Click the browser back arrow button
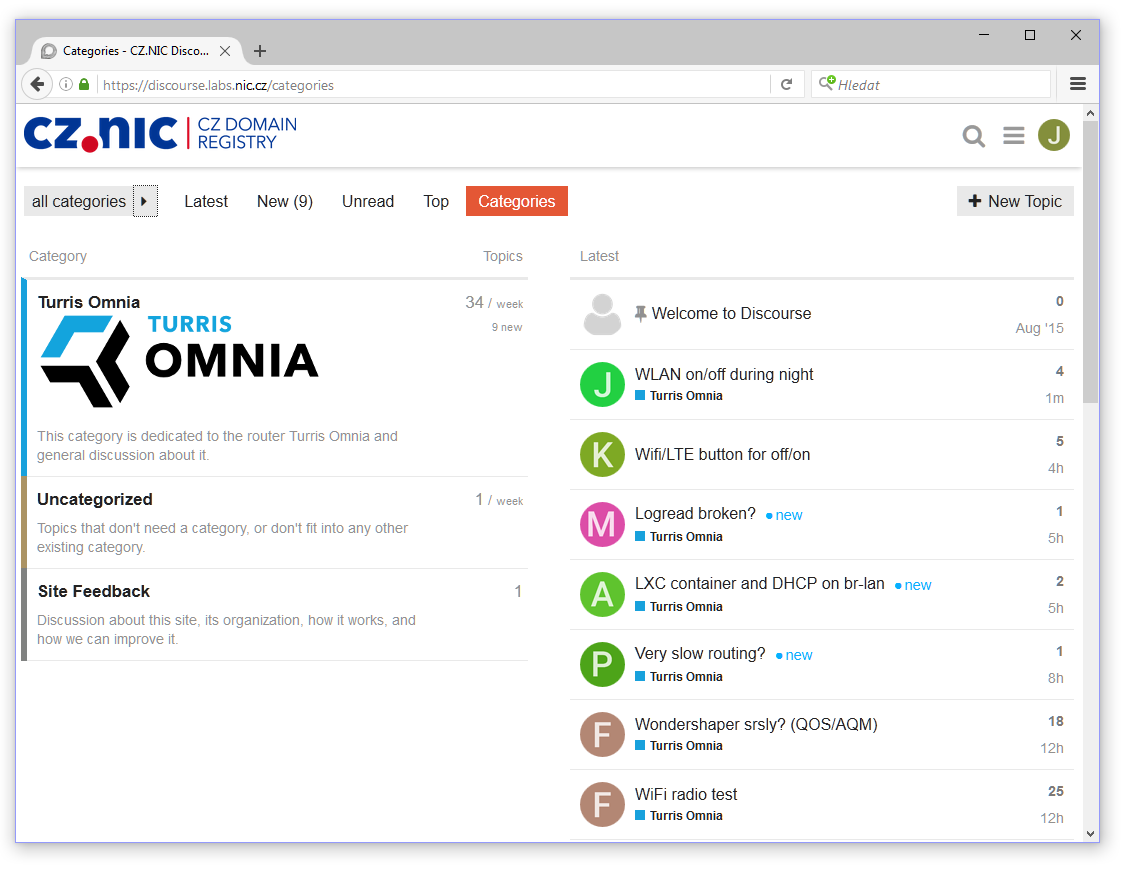Image resolution: width=1134 pixels, height=870 pixels. pos(37,85)
